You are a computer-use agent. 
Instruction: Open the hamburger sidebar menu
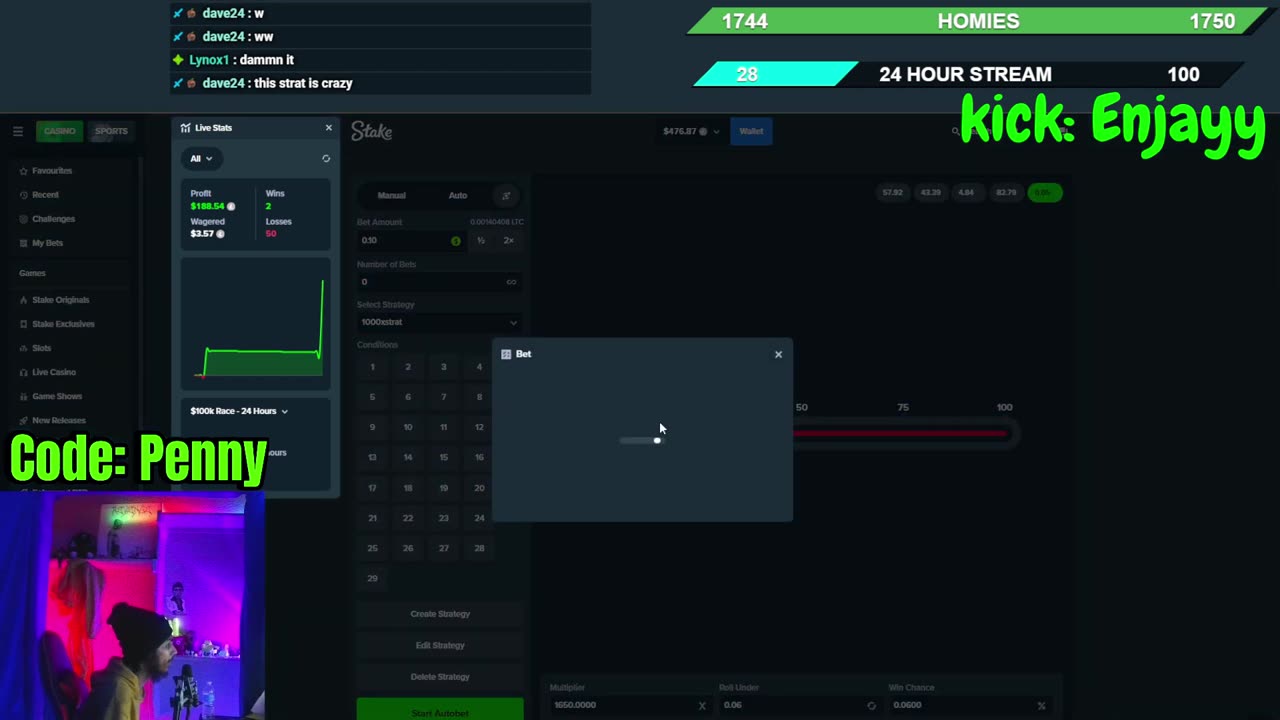click(18, 131)
